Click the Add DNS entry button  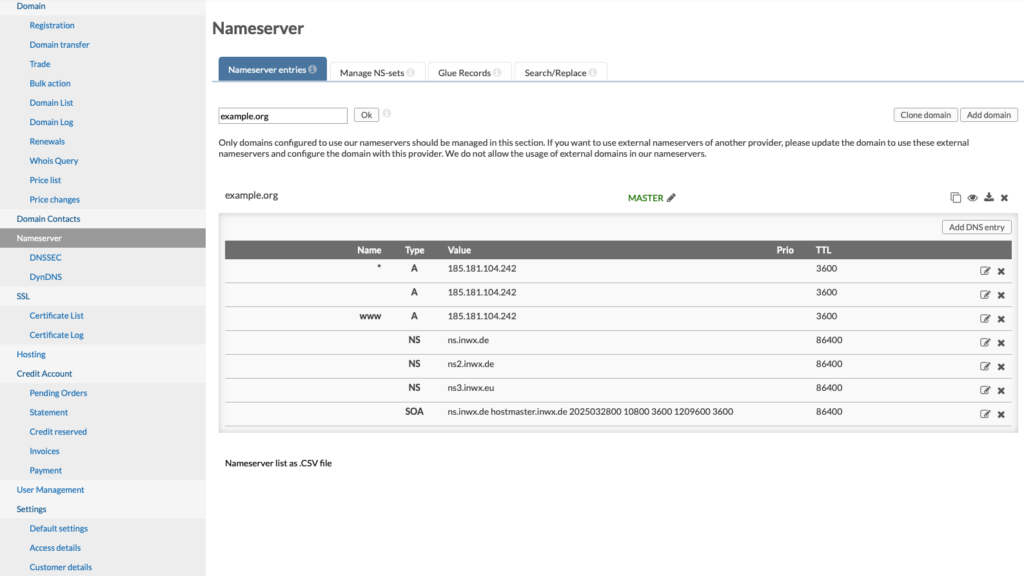click(975, 226)
